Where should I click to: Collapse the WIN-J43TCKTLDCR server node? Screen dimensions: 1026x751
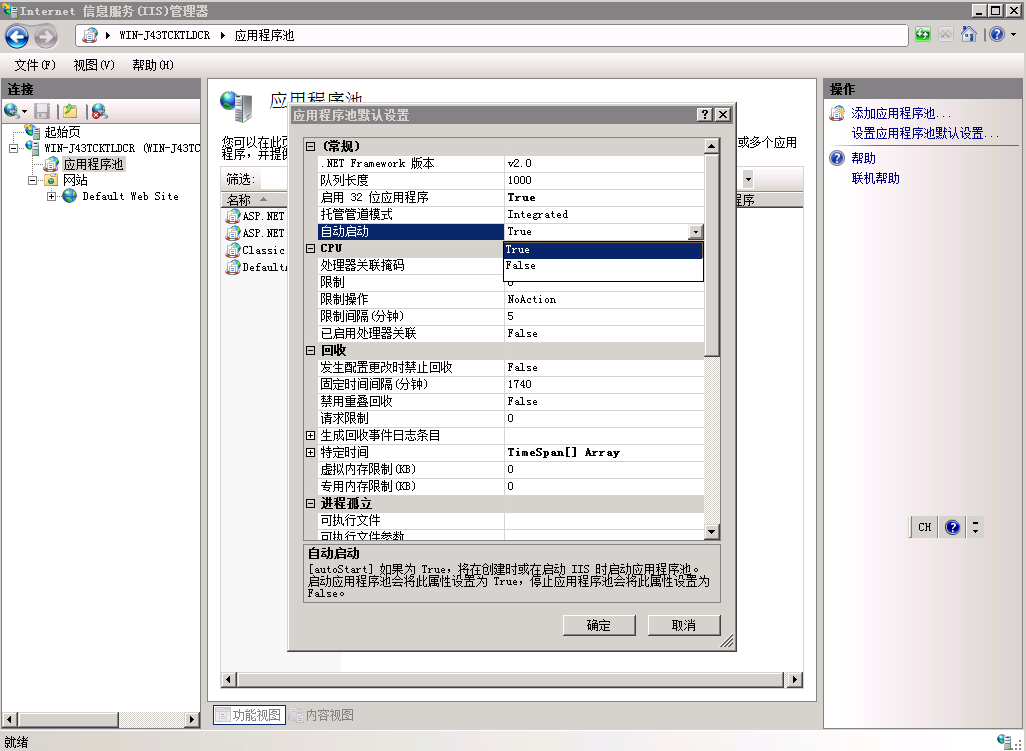[14, 148]
